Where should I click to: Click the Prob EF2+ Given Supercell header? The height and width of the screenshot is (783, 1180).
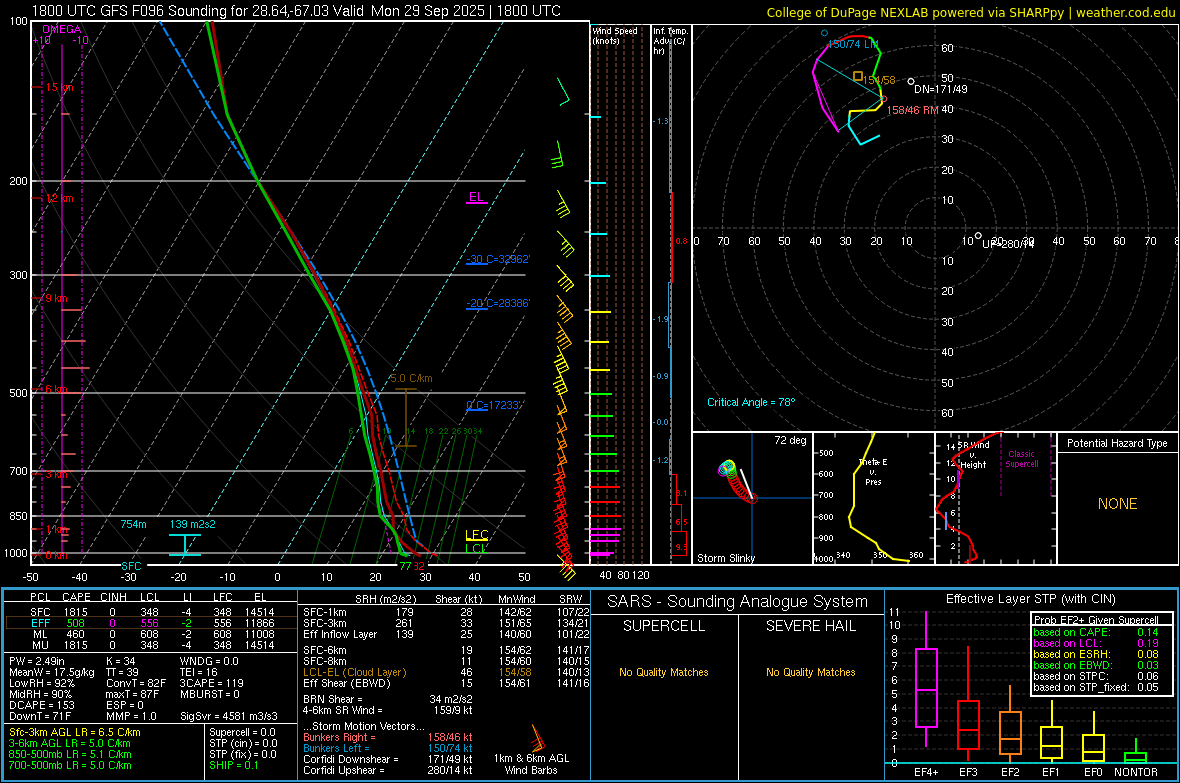click(x=1096, y=620)
